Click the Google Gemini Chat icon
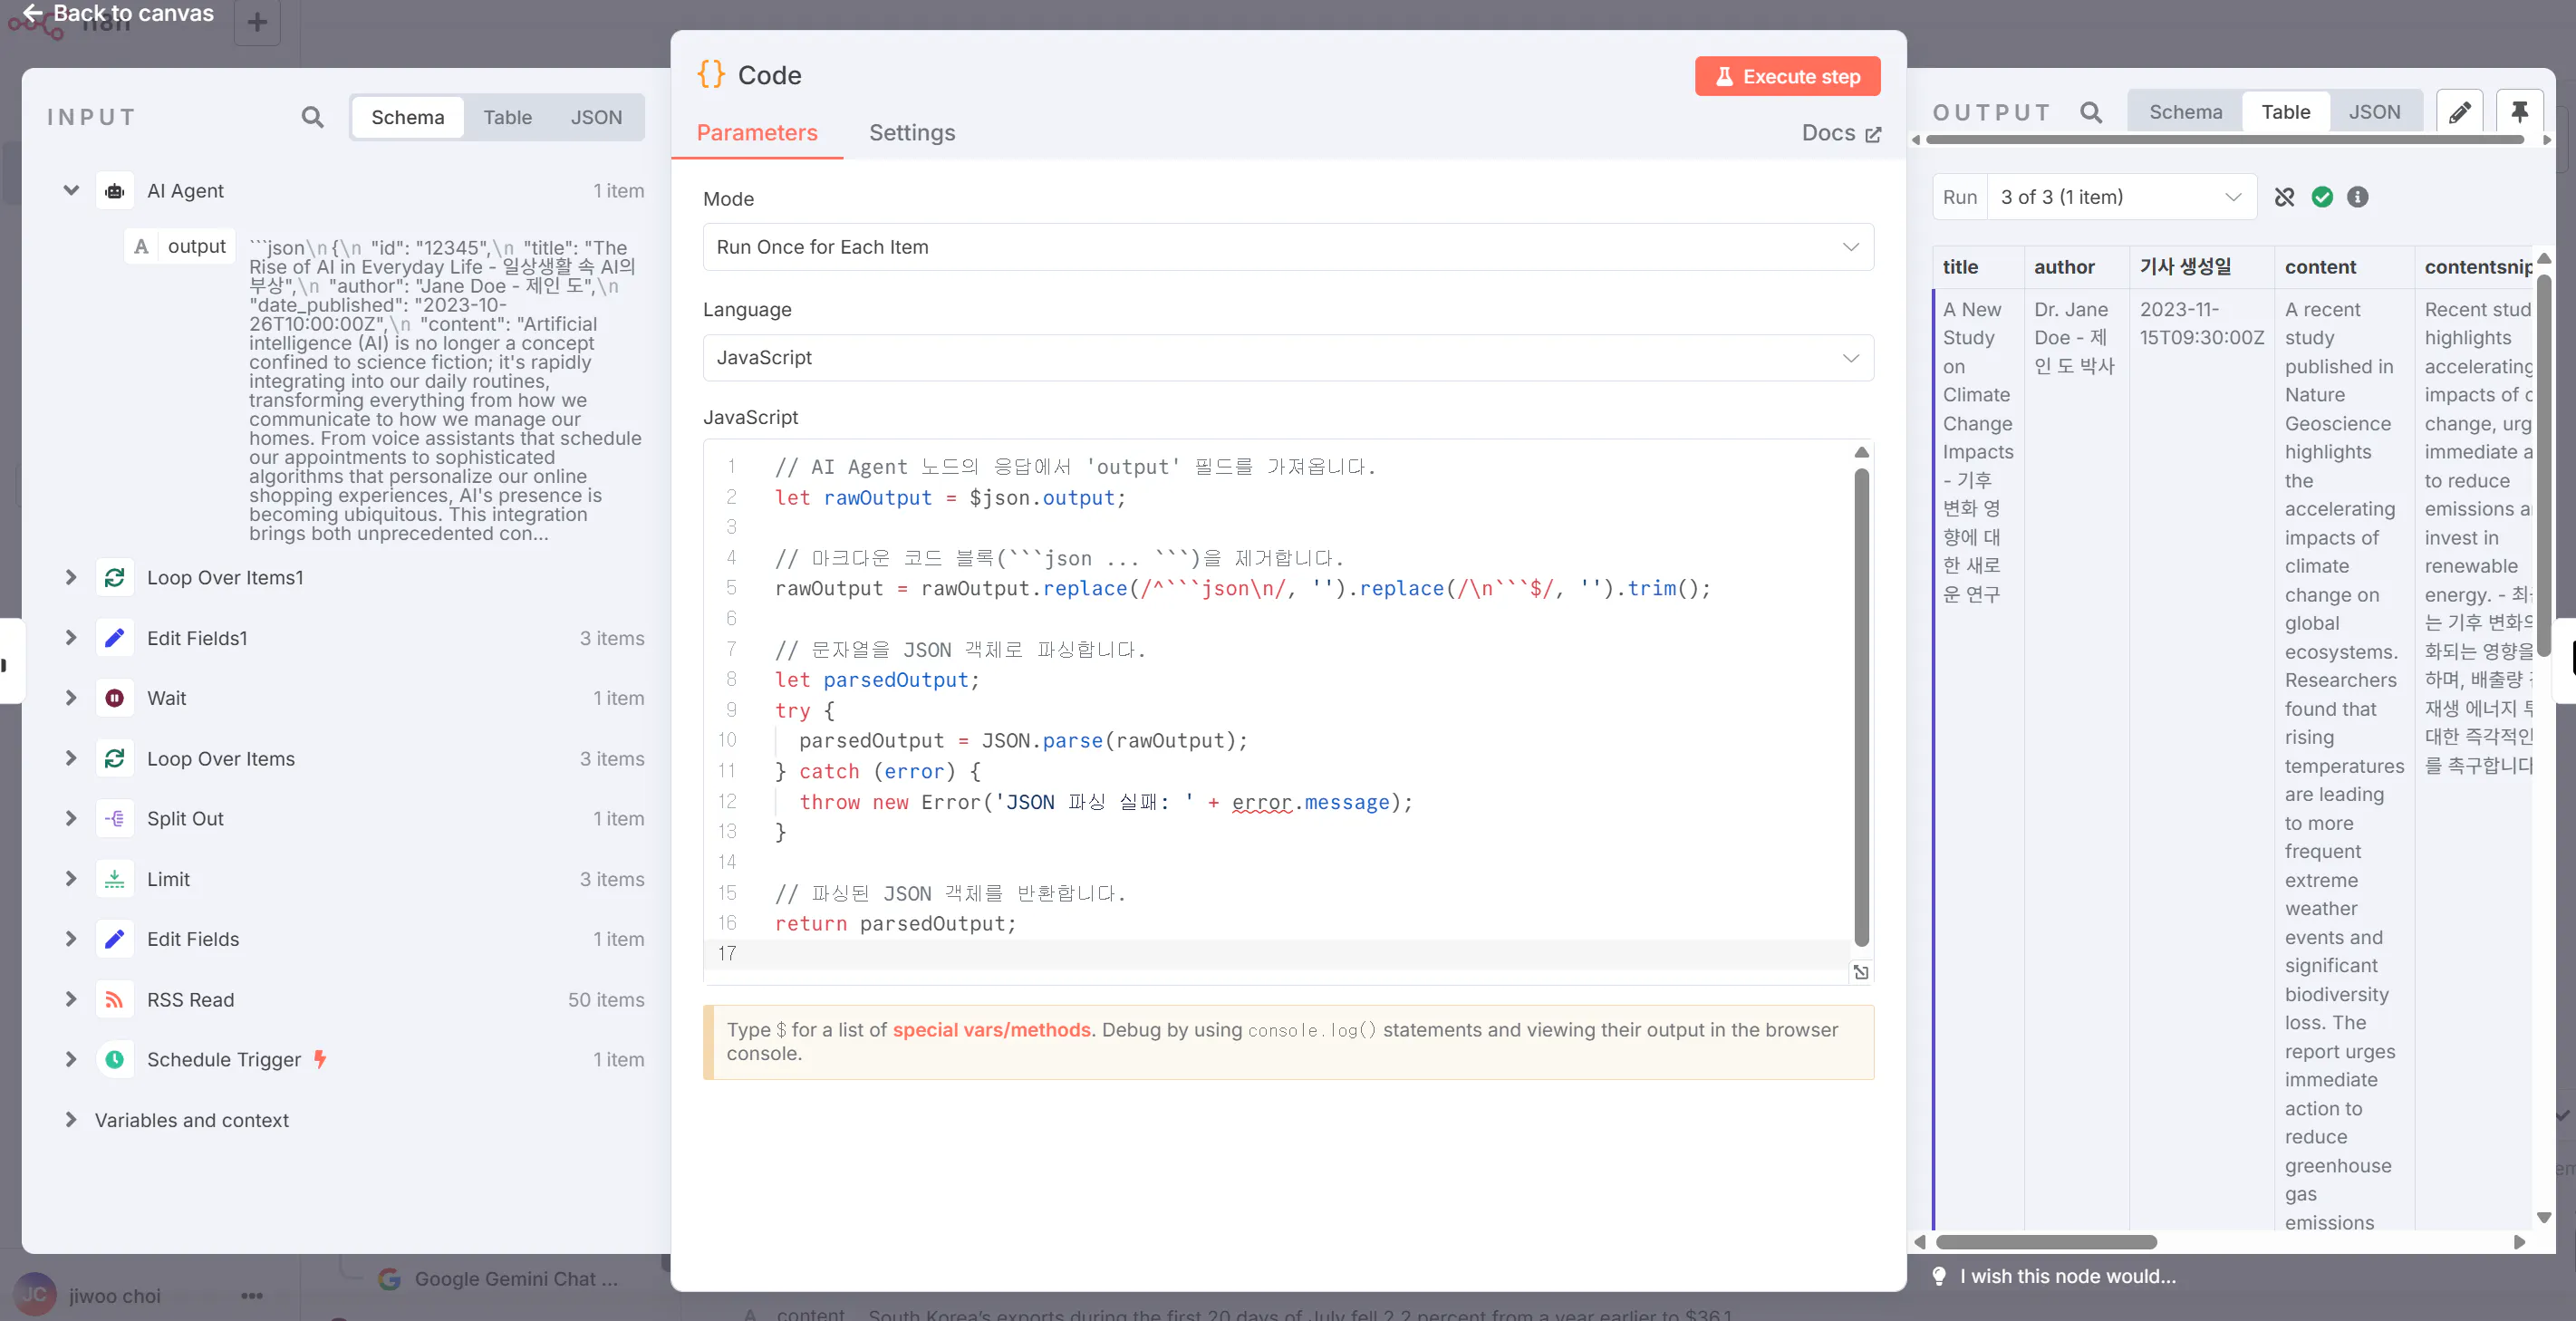The width and height of the screenshot is (2576, 1321). tap(389, 1279)
